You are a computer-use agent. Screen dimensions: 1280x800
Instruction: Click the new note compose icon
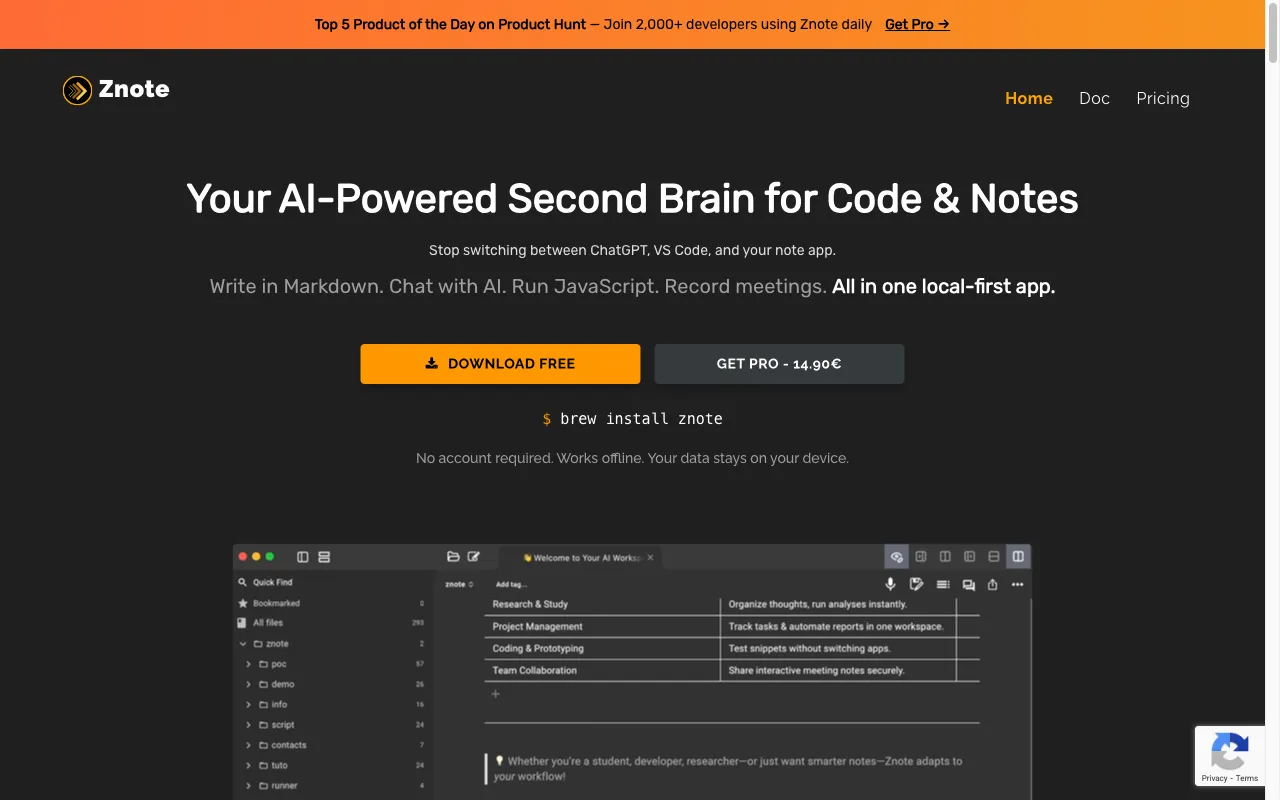click(x=474, y=557)
